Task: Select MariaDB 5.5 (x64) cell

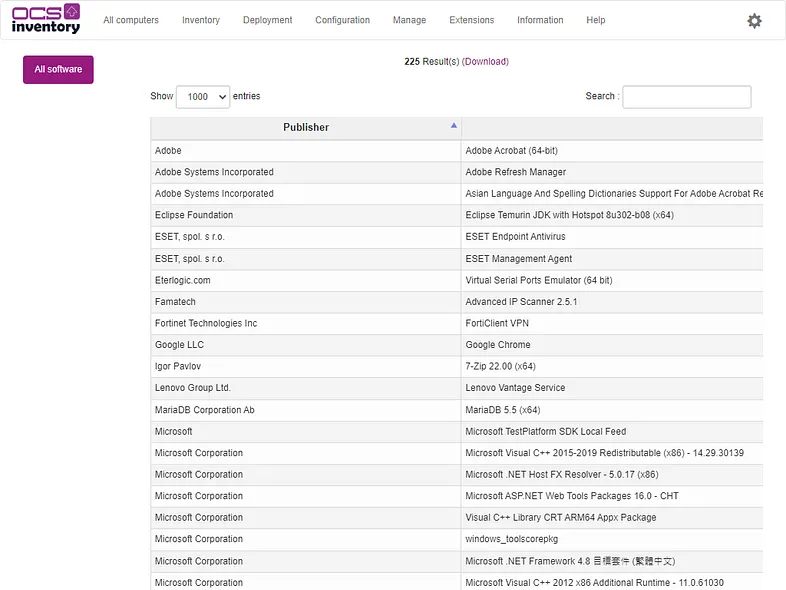Action: click(x=612, y=410)
